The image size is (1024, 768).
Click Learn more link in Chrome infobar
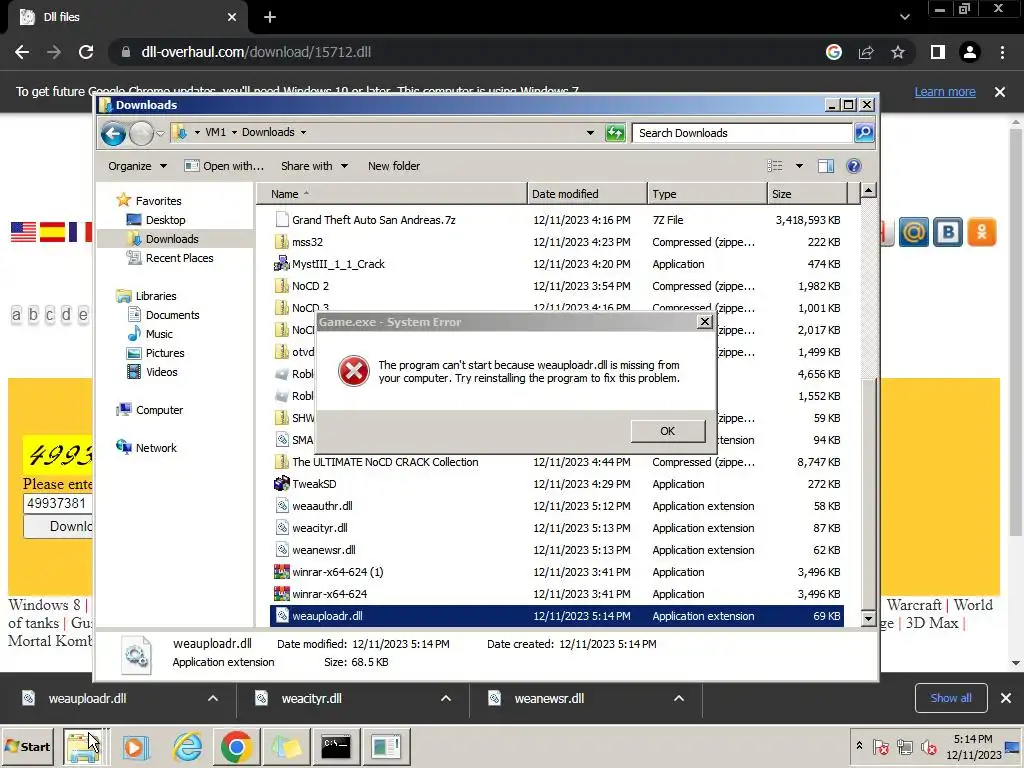point(945,92)
